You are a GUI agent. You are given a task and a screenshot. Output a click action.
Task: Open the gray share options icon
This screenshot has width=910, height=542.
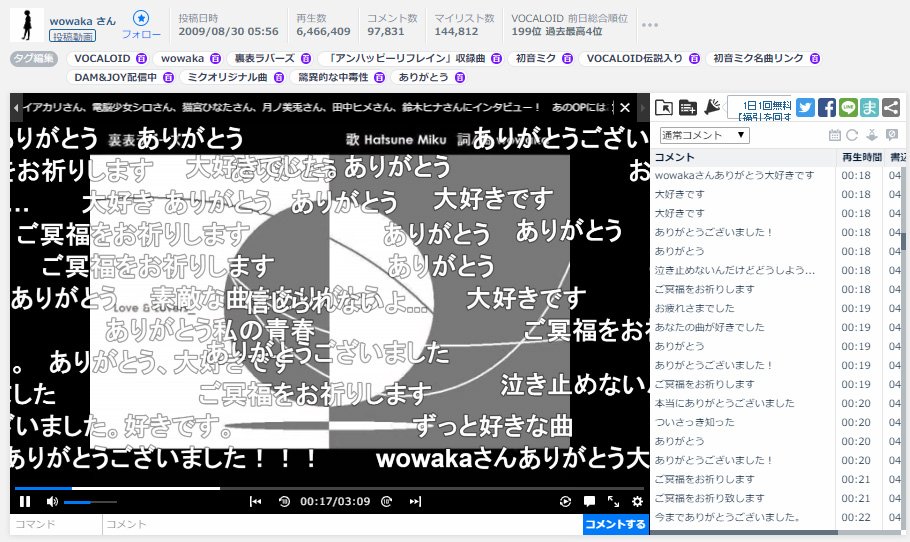891,107
